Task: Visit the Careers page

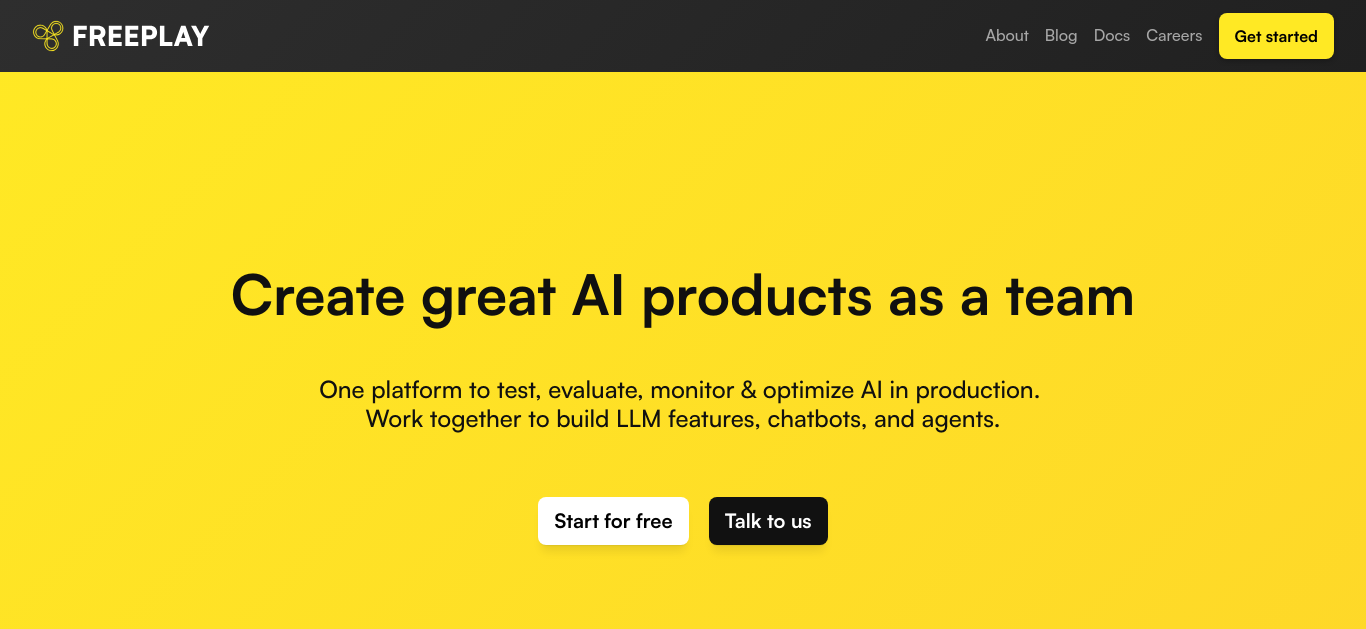Action: click(x=1174, y=36)
